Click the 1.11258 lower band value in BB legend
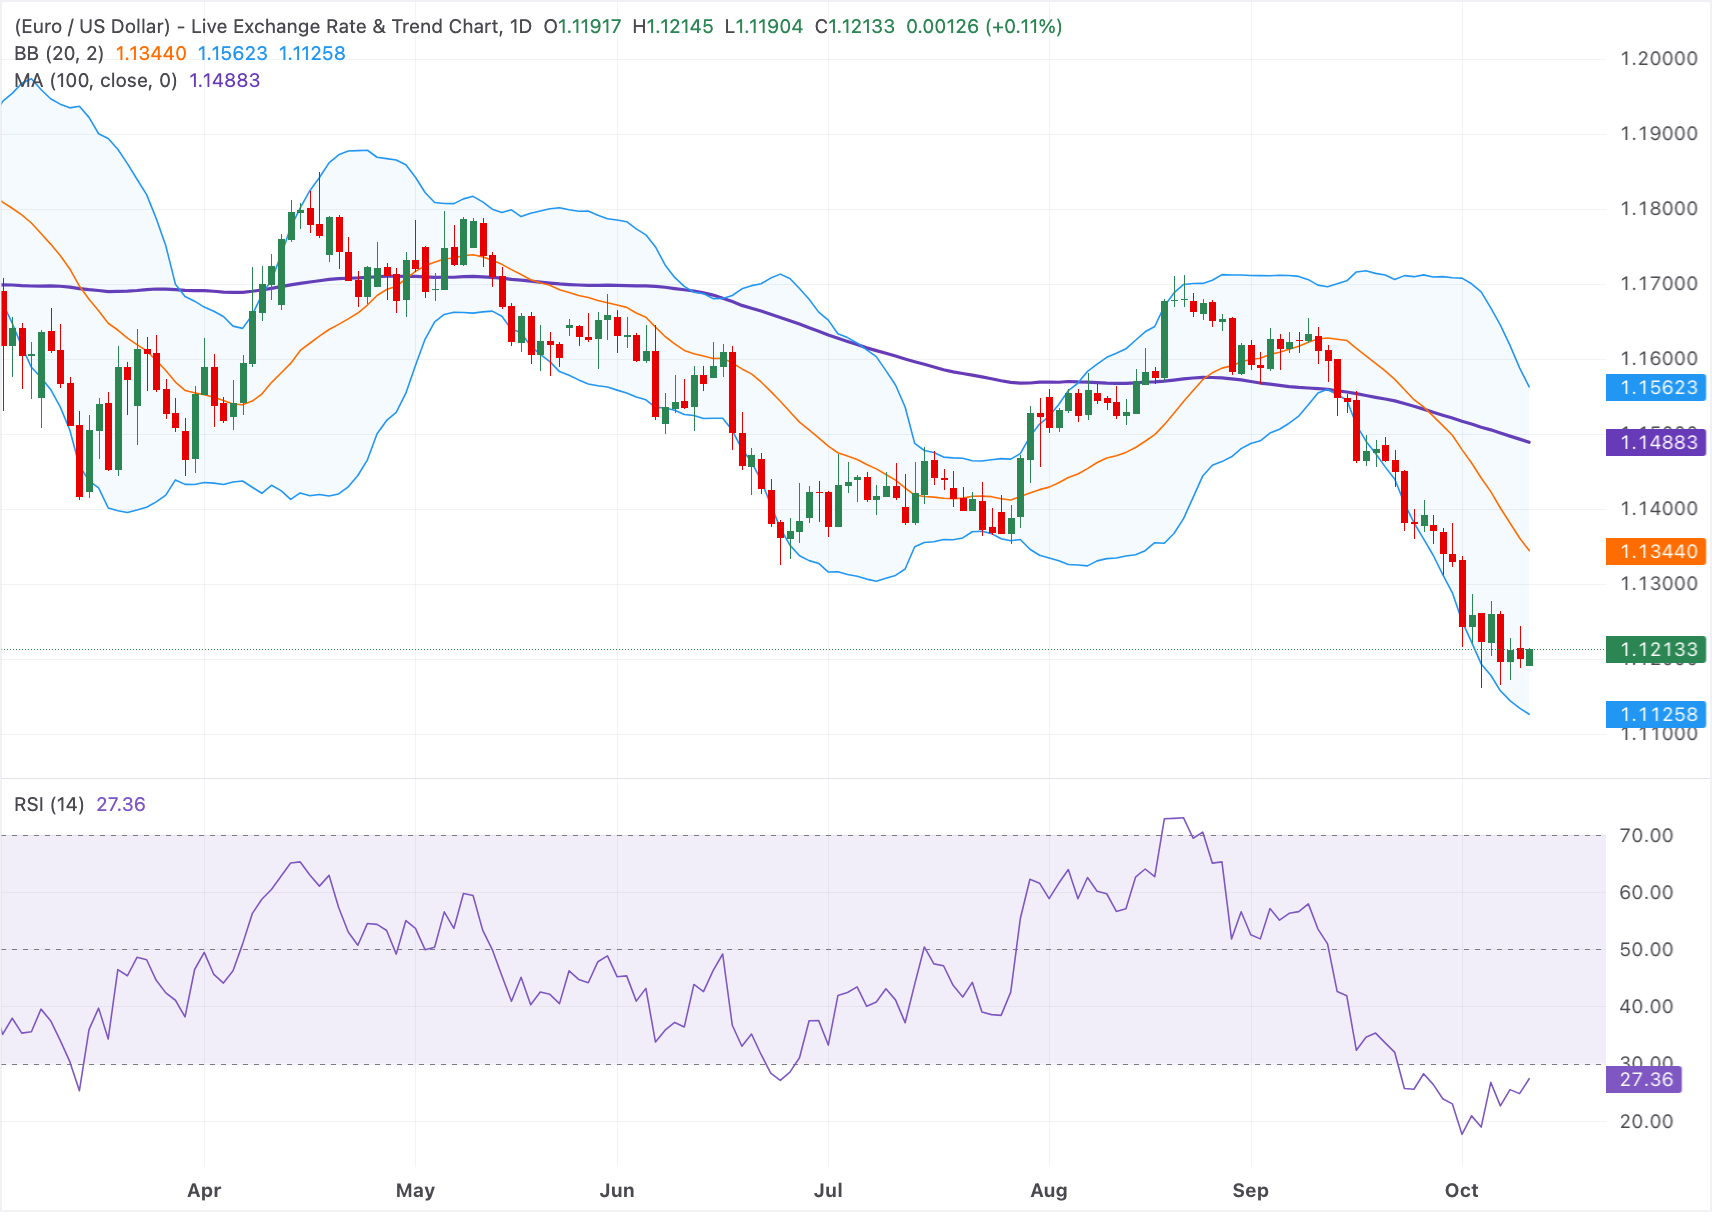1712x1223 pixels. coord(312,53)
